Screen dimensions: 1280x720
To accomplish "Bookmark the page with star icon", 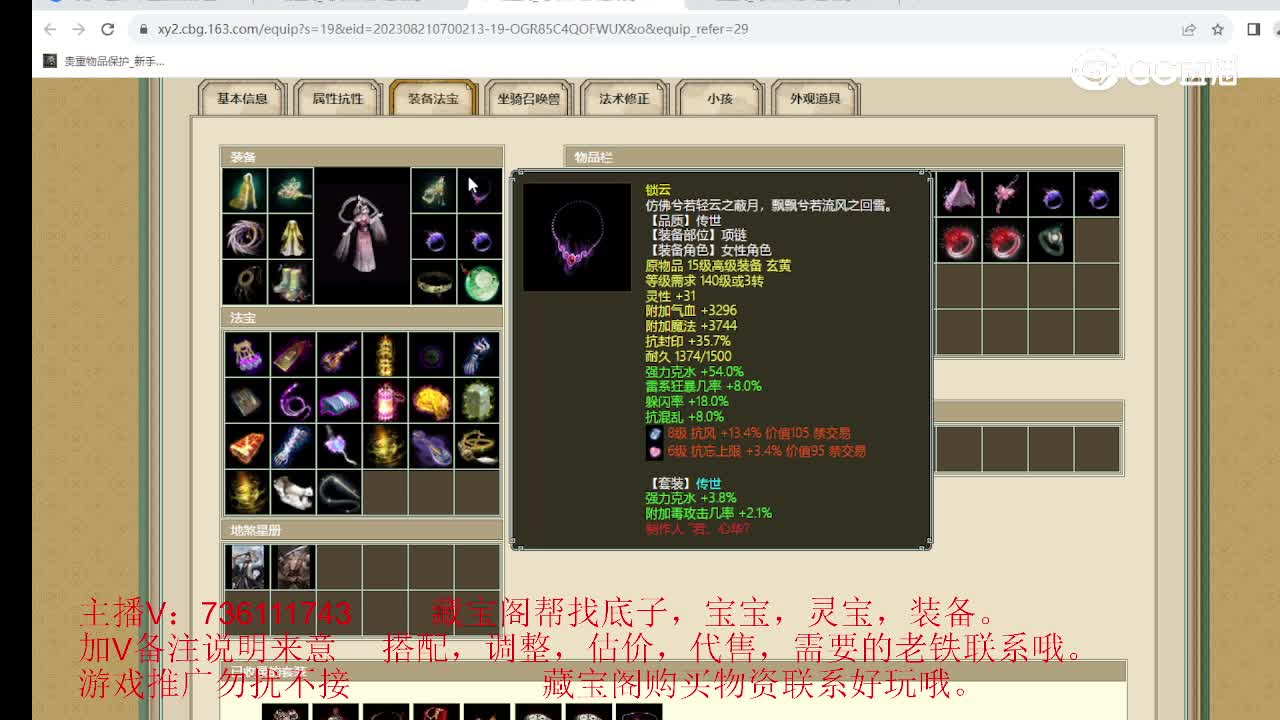I will [x=1218, y=29].
